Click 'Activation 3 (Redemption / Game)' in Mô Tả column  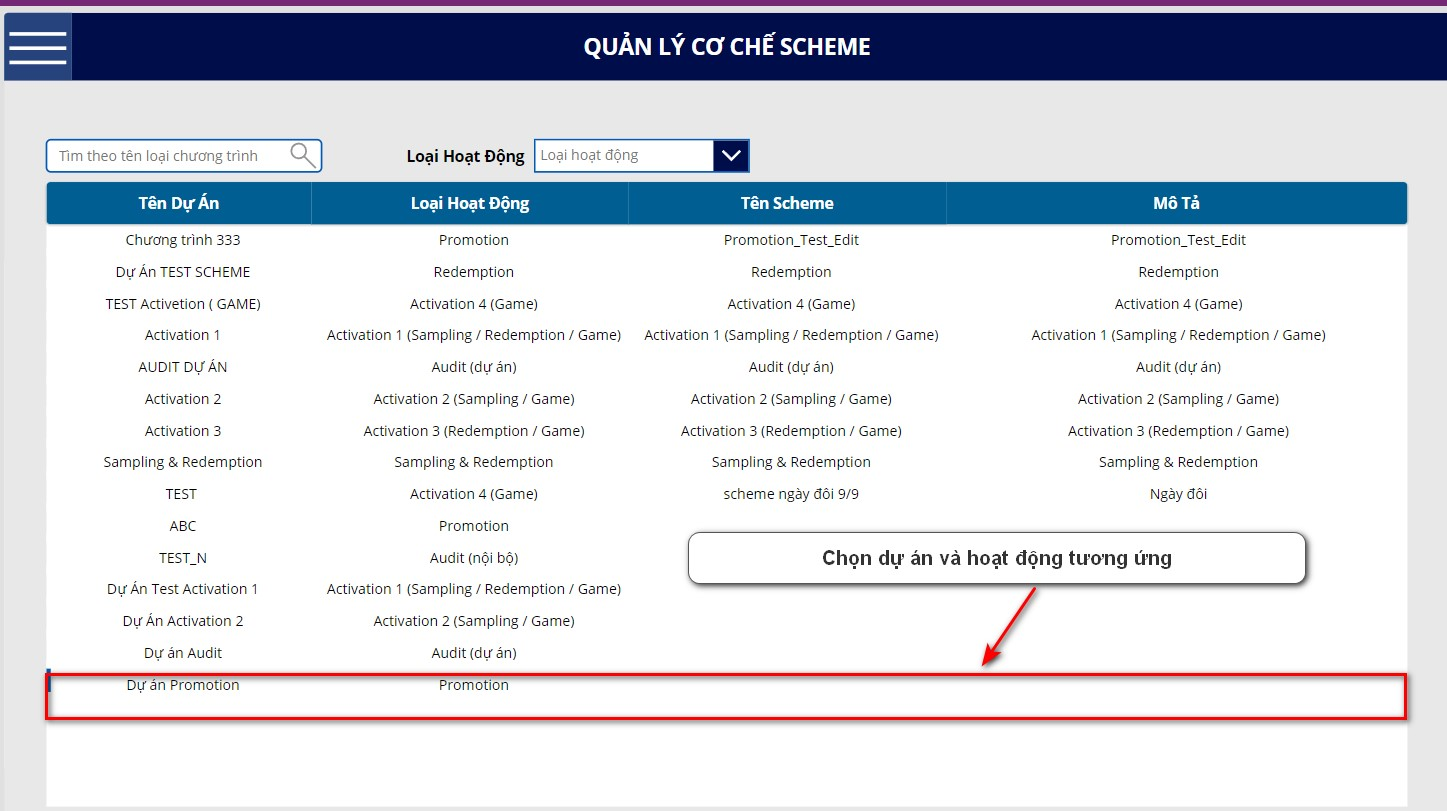click(x=1178, y=431)
